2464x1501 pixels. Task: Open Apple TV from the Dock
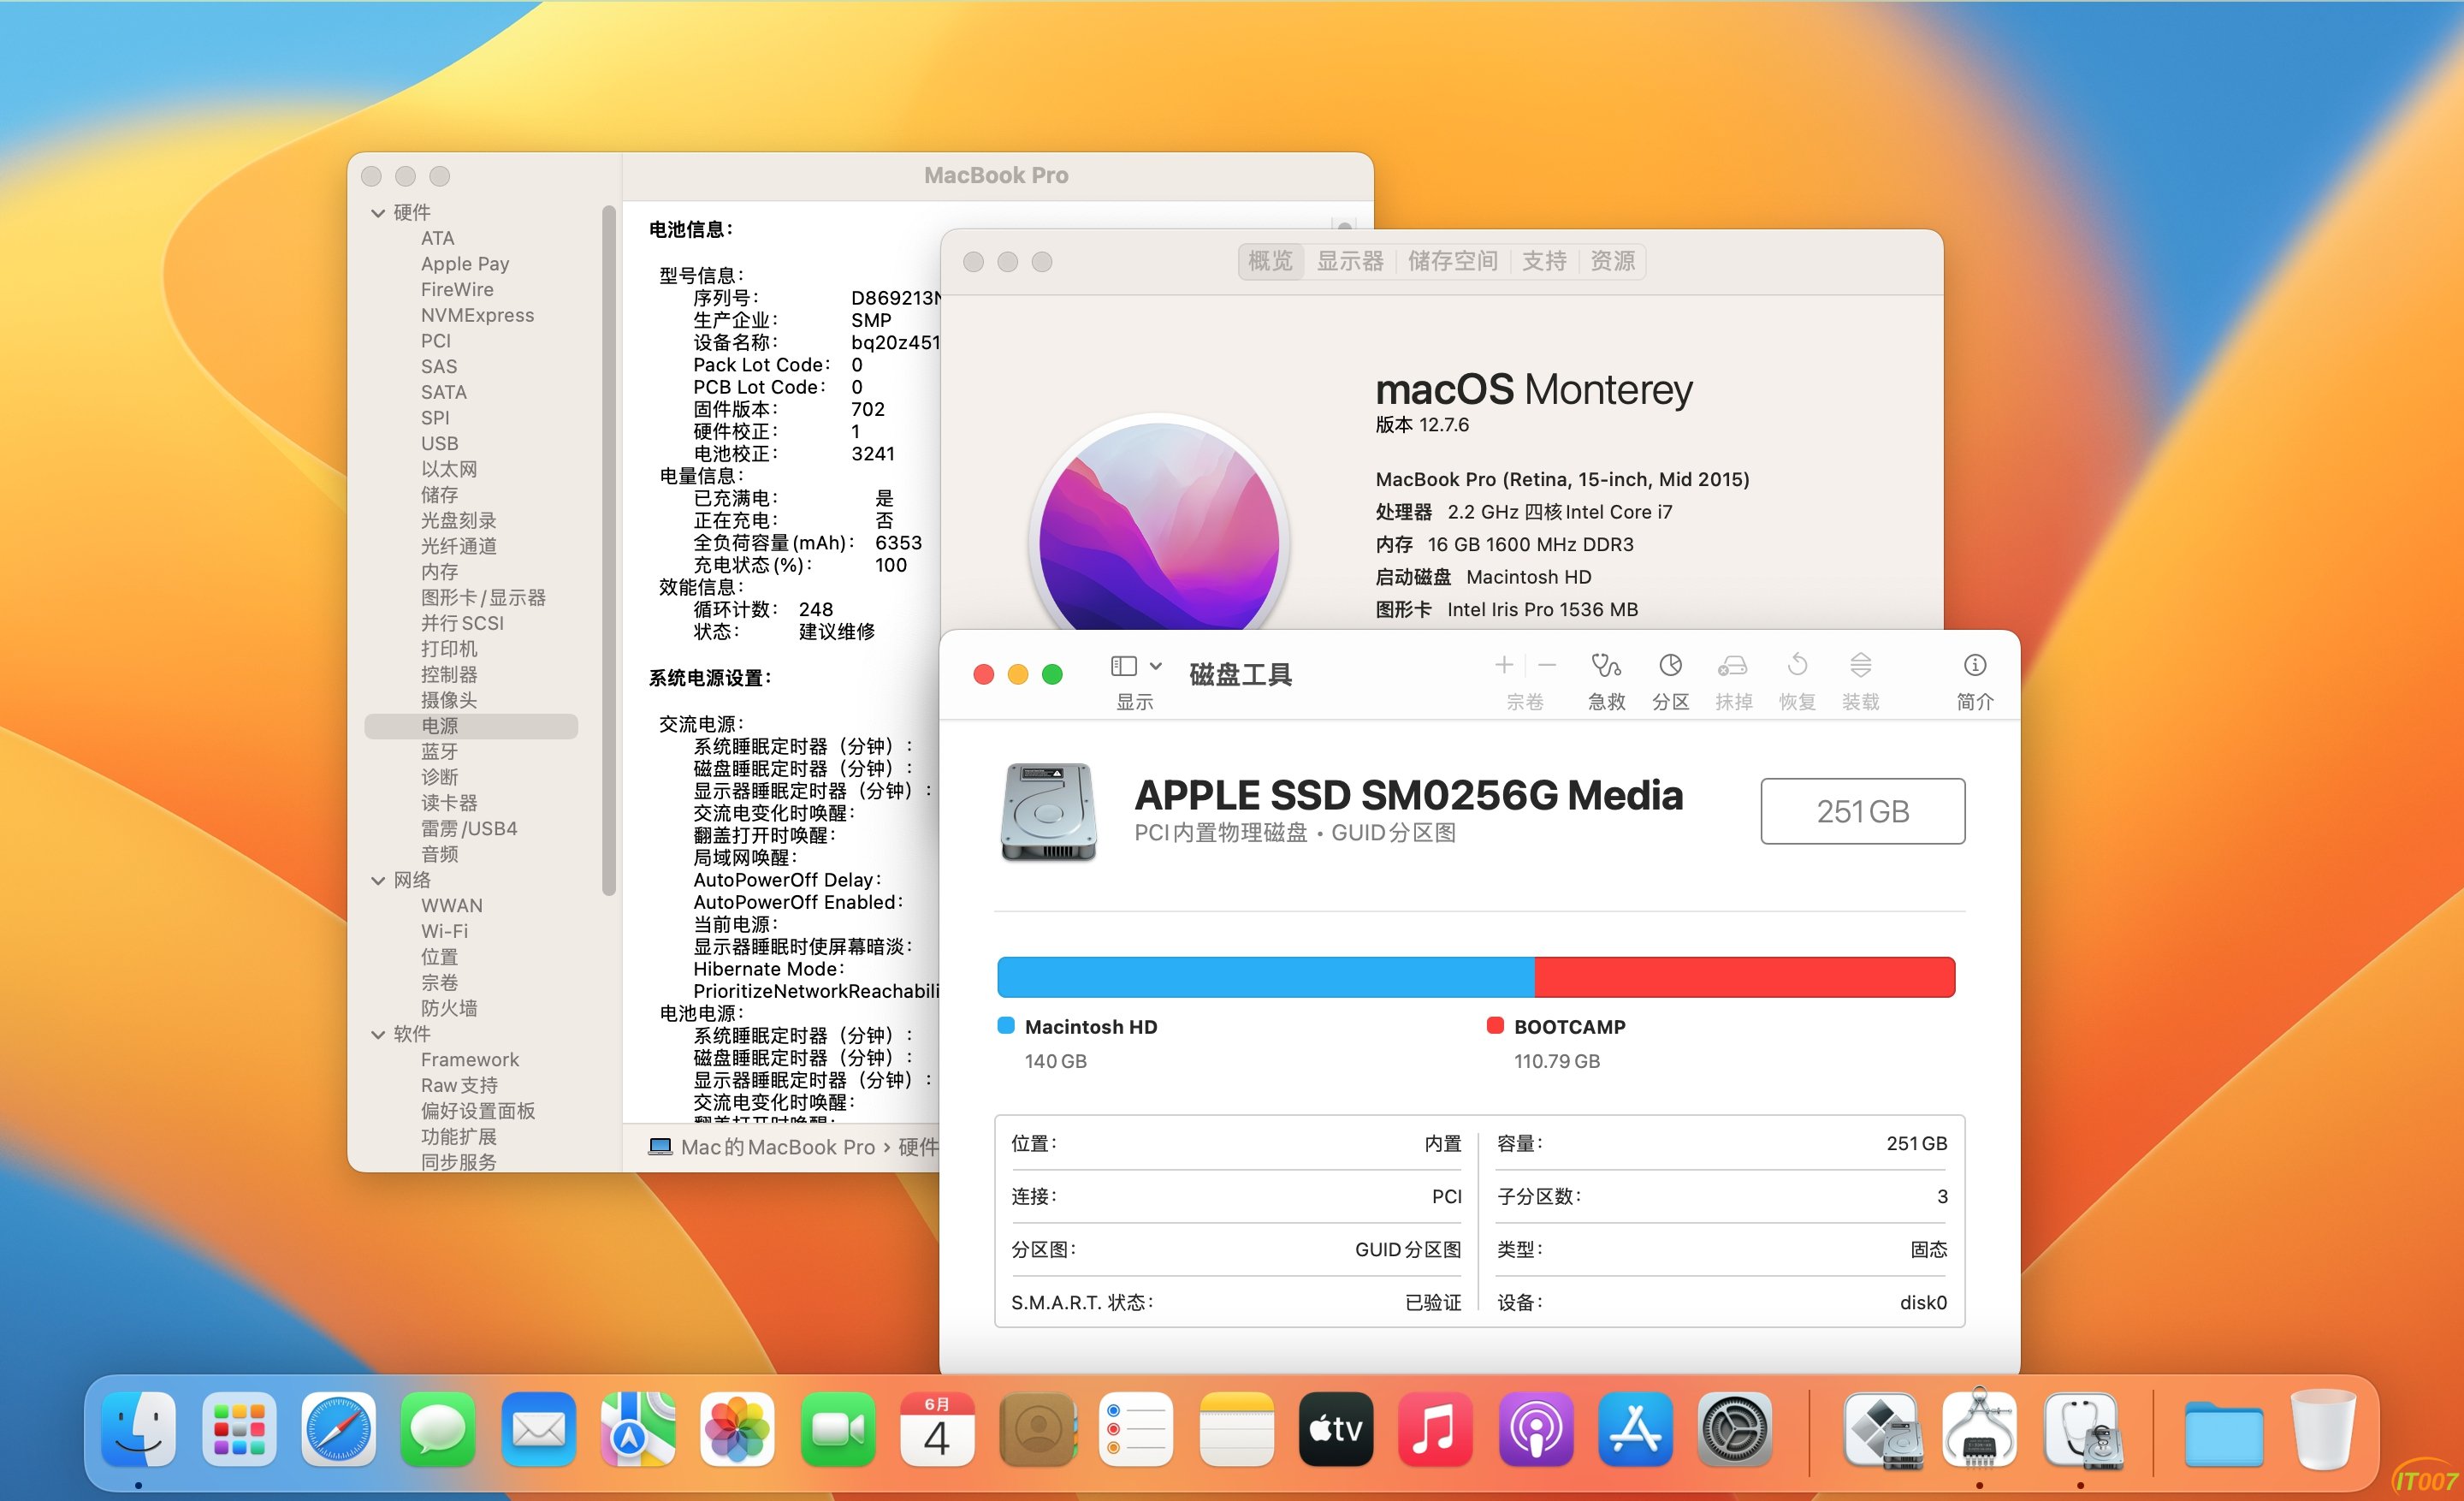click(1336, 1430)
